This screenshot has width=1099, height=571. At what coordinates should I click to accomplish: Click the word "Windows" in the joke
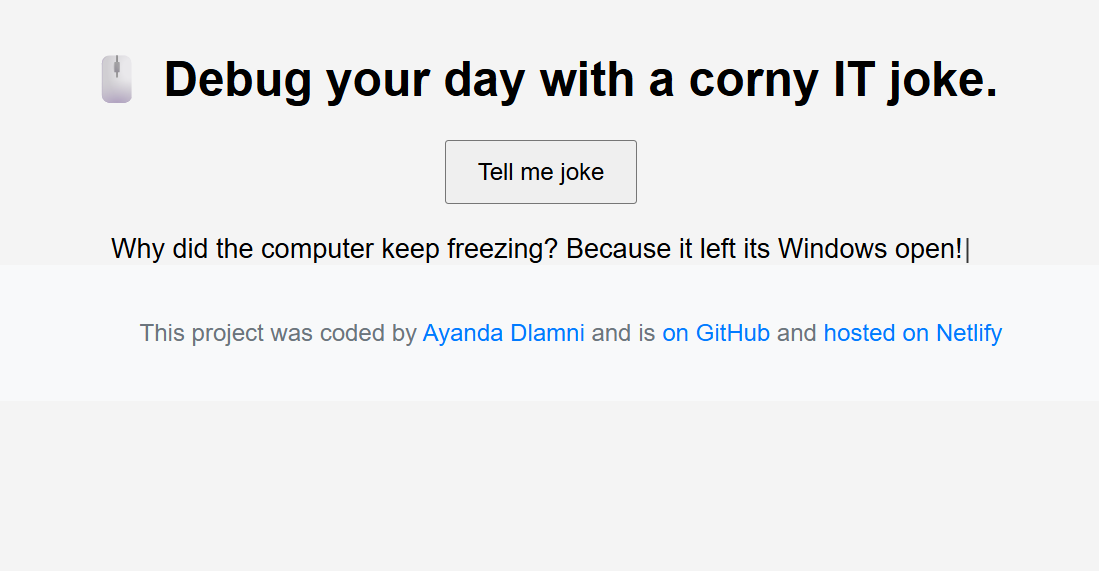[x=831, y=249]
